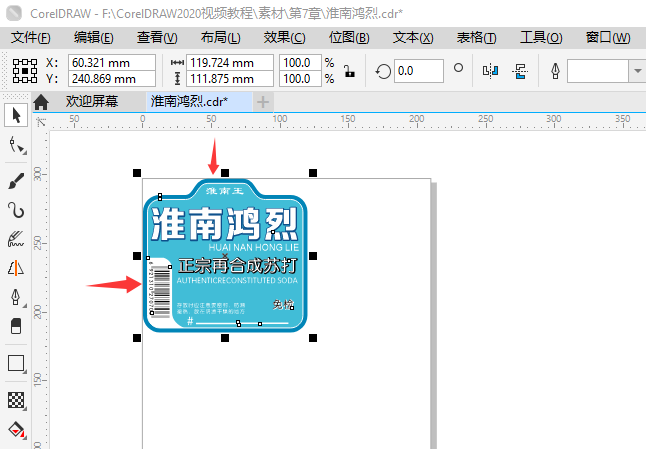Open the 位图(B) menu
646x449 pixels.
pyautogui.click(x=349, y=37)
